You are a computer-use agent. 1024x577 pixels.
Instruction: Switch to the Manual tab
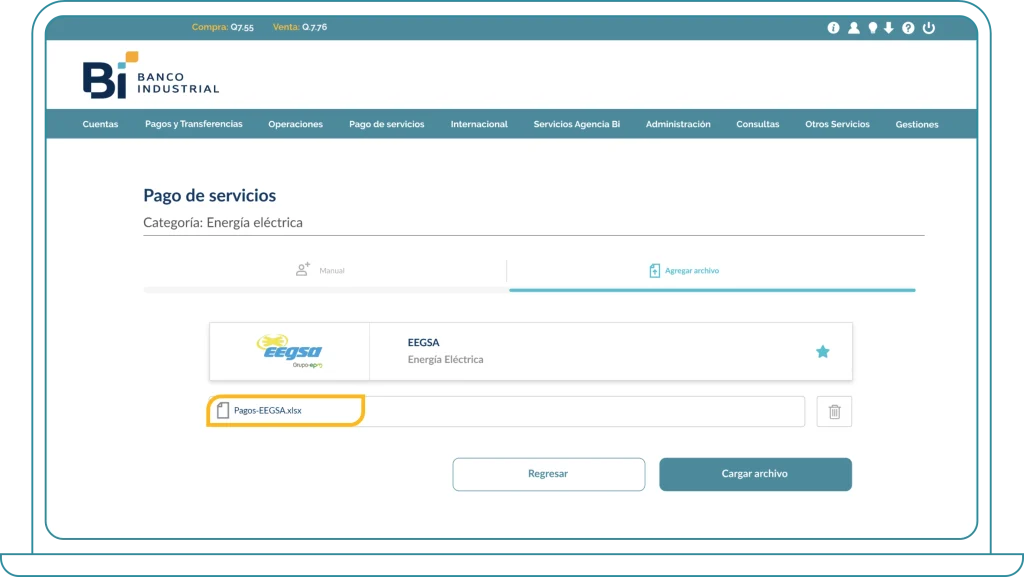coord(322,270)
